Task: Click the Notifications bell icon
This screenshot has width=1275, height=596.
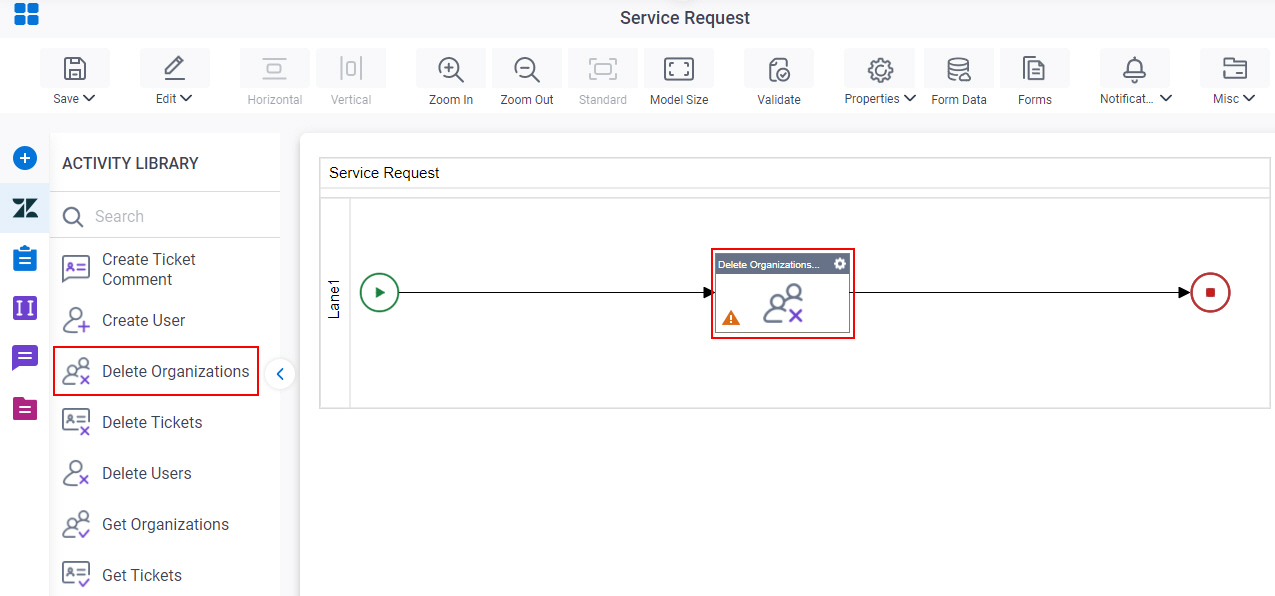Action: (x=1134, y=68)
